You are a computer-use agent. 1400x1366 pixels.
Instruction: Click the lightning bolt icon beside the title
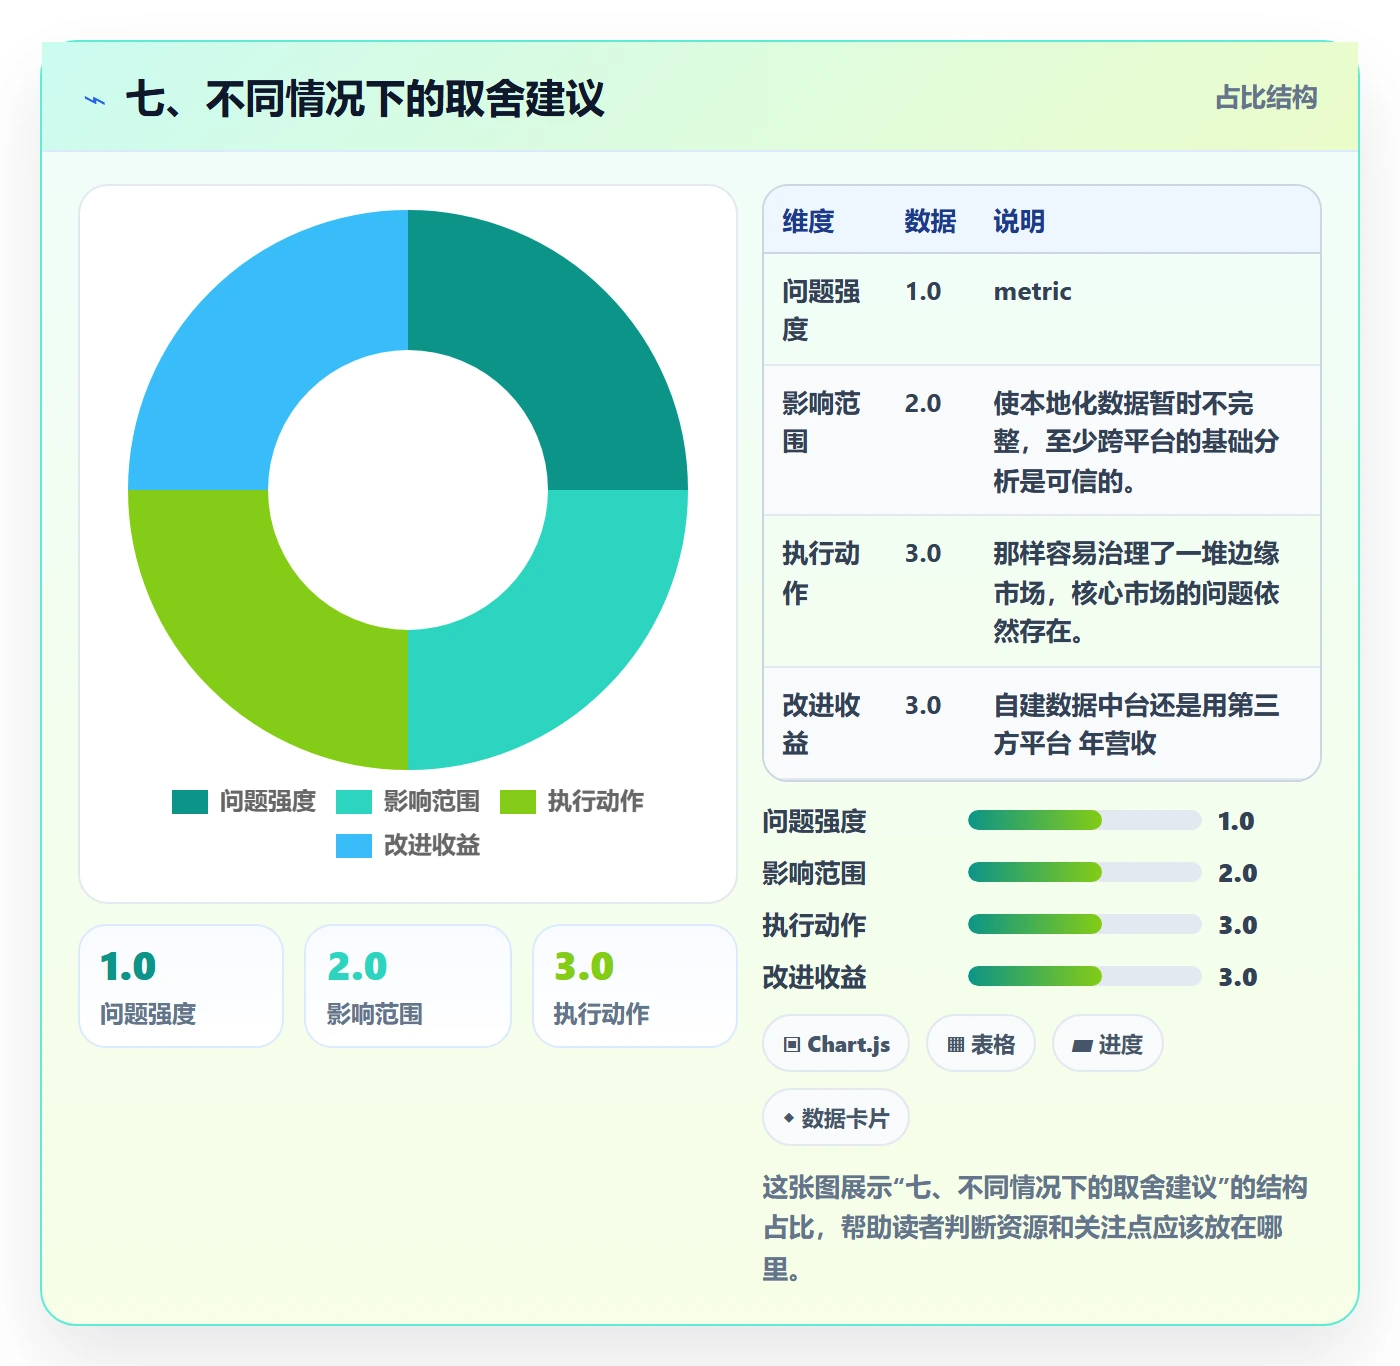point(95,100)
